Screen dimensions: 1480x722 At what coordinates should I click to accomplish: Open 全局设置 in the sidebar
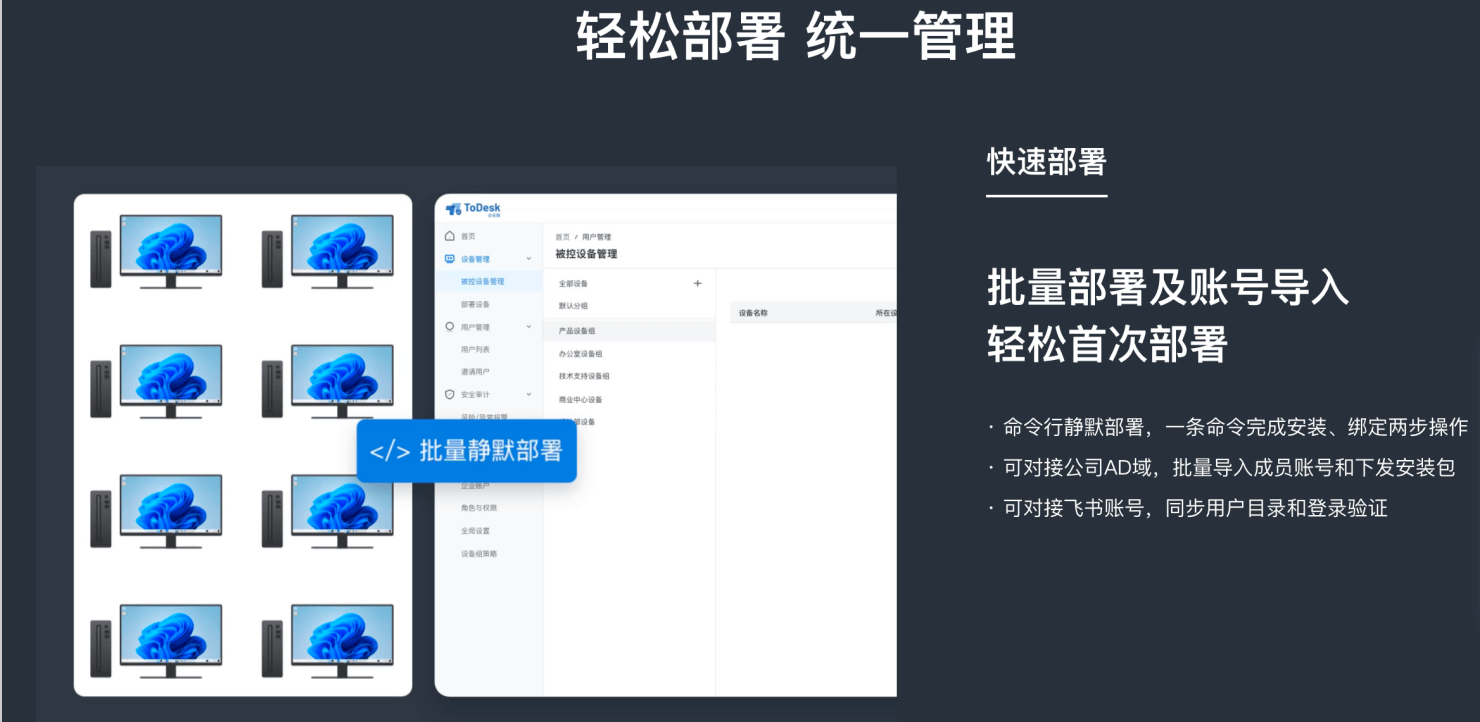click(475, 531)
